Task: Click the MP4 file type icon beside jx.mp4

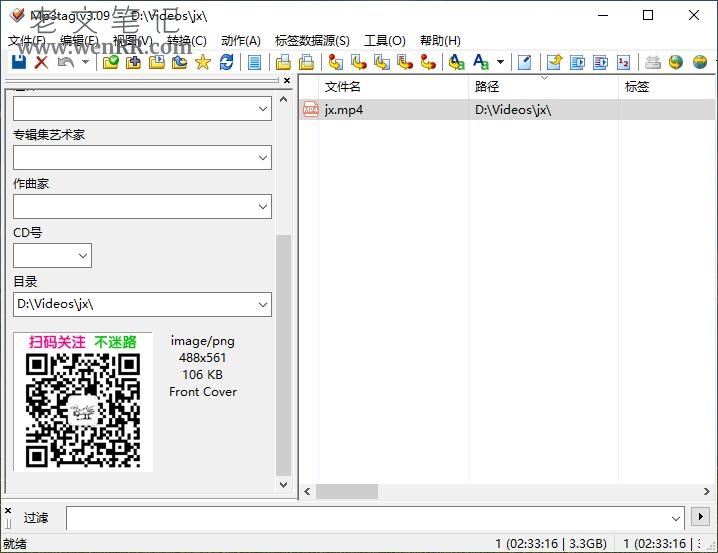Action: (311, 109)
